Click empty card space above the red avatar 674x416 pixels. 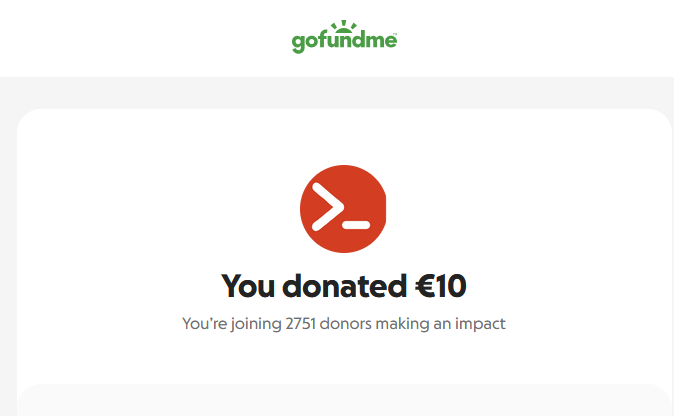click(344, 137)
